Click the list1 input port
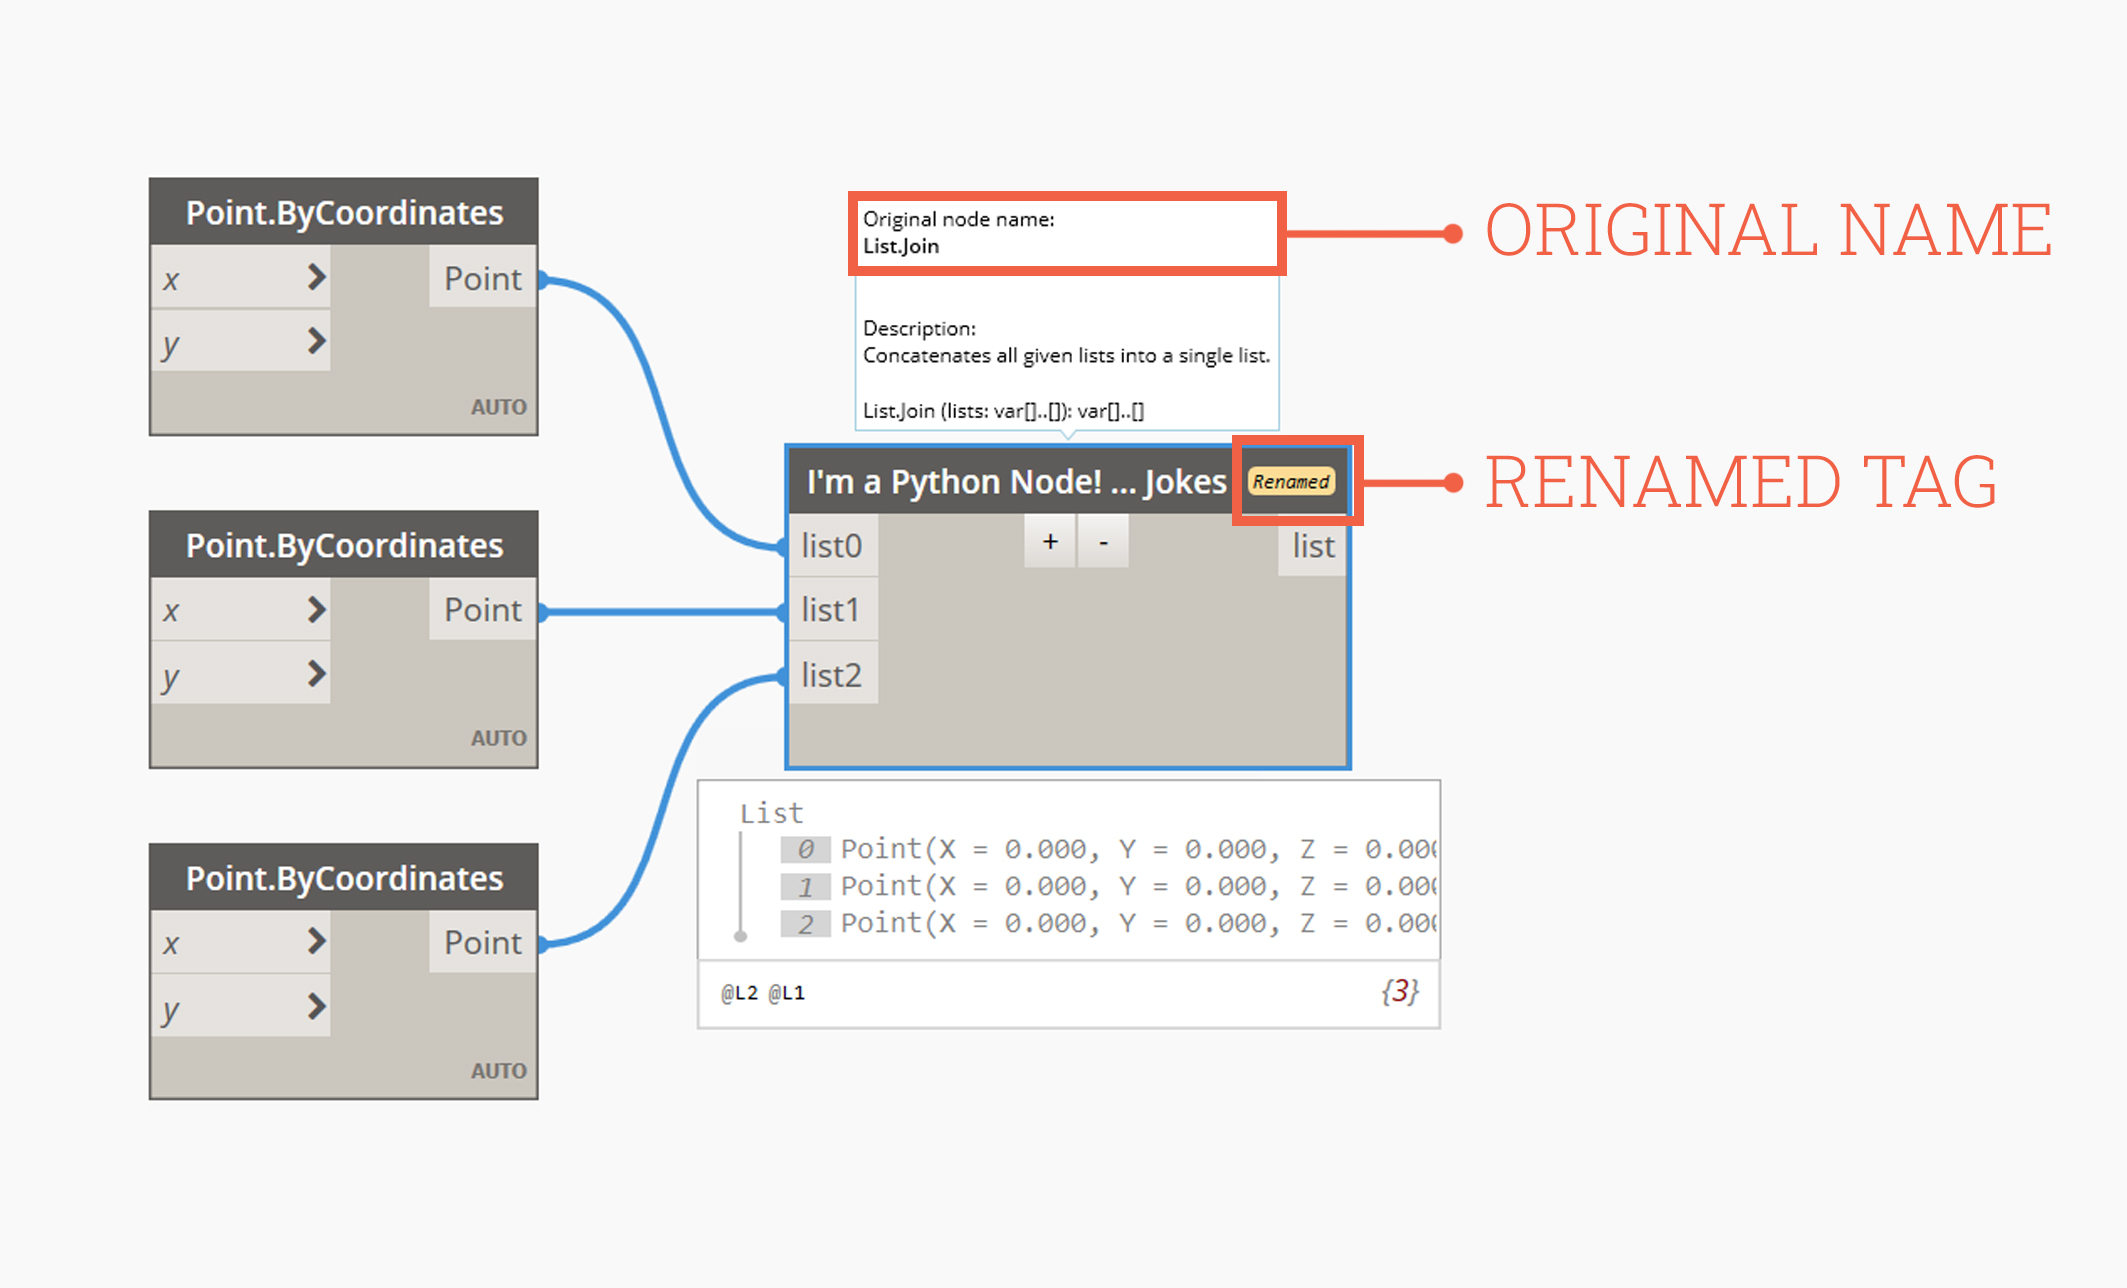Image resolution: width=2127 pixels, height=1288 pixels. tap(831, 610)
